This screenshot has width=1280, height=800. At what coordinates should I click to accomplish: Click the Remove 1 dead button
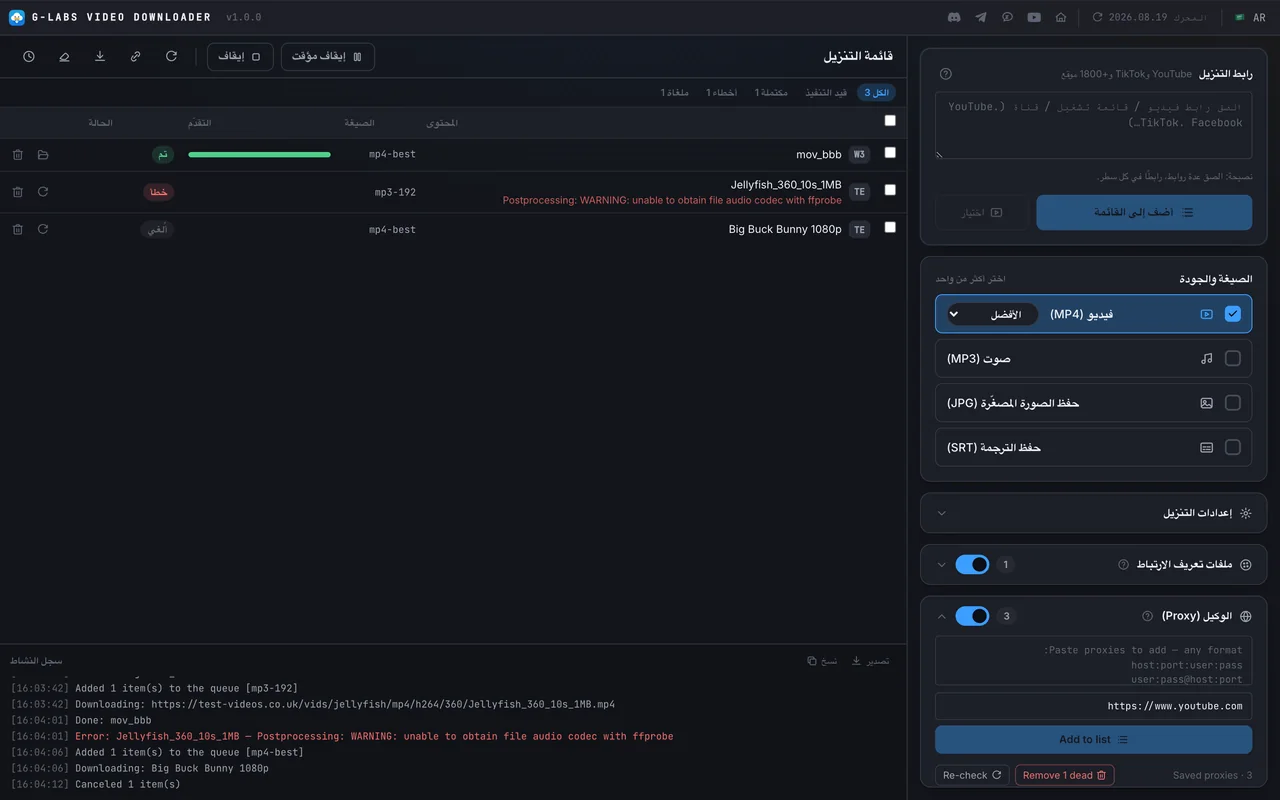(1064, 775)
